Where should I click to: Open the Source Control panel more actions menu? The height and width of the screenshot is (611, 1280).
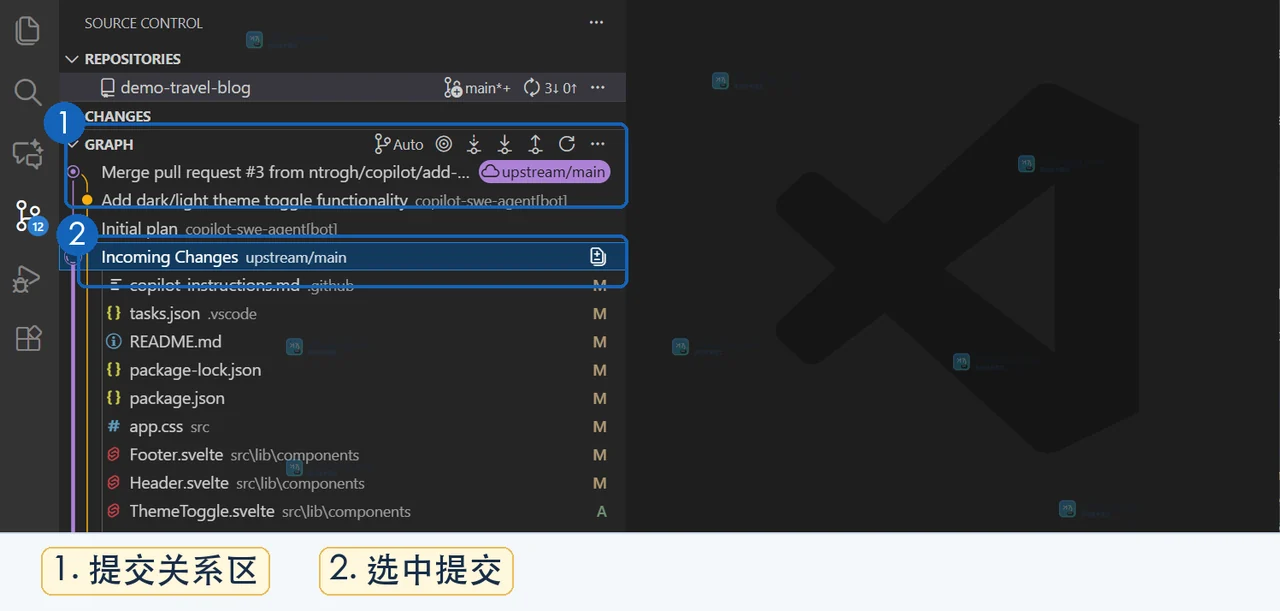pyautogui.click(x=597, y=23)
